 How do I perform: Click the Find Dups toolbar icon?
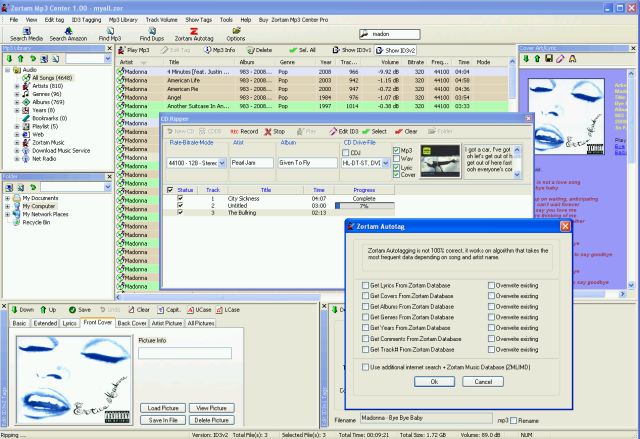[151, 33]
